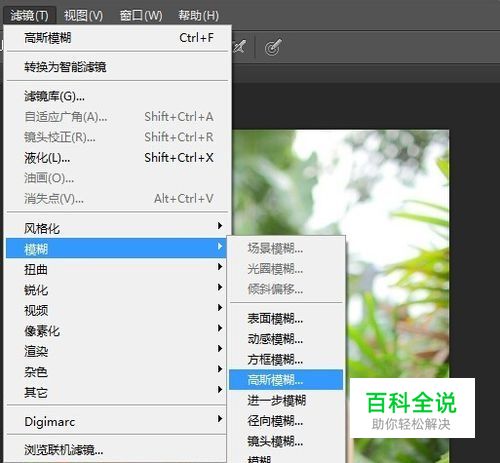Expand the Digimarc submenu
Image resolution: width=500 pixels, height=463 pixels.
[117, 421]
